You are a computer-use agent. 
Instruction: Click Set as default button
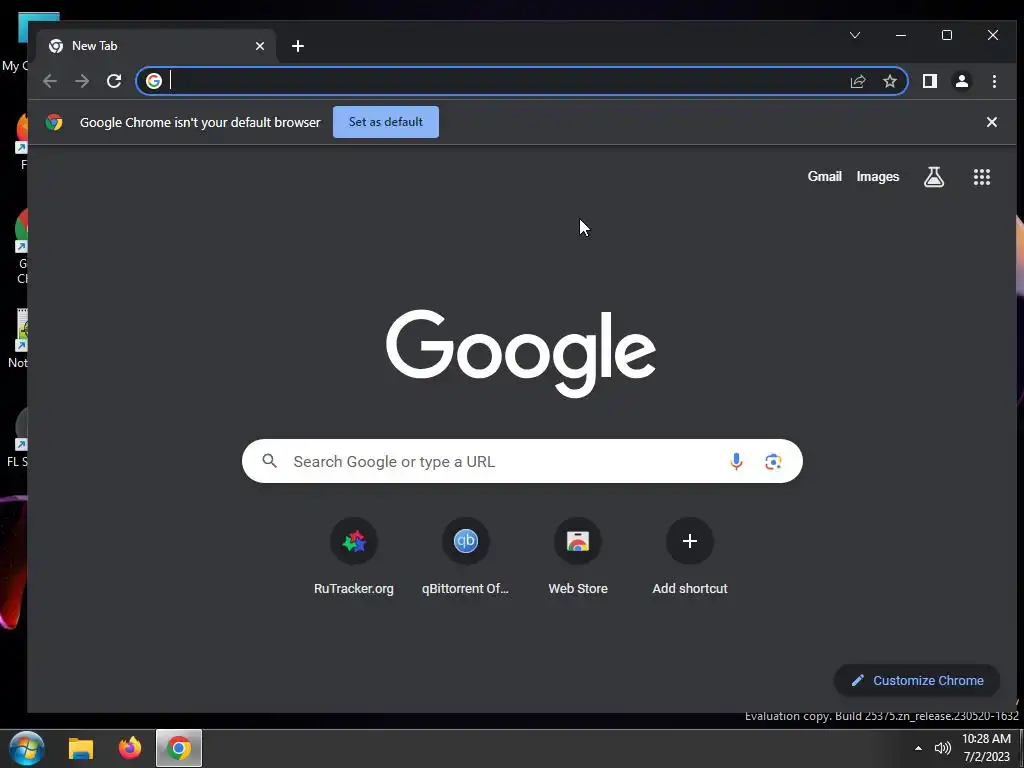point(386,122)
